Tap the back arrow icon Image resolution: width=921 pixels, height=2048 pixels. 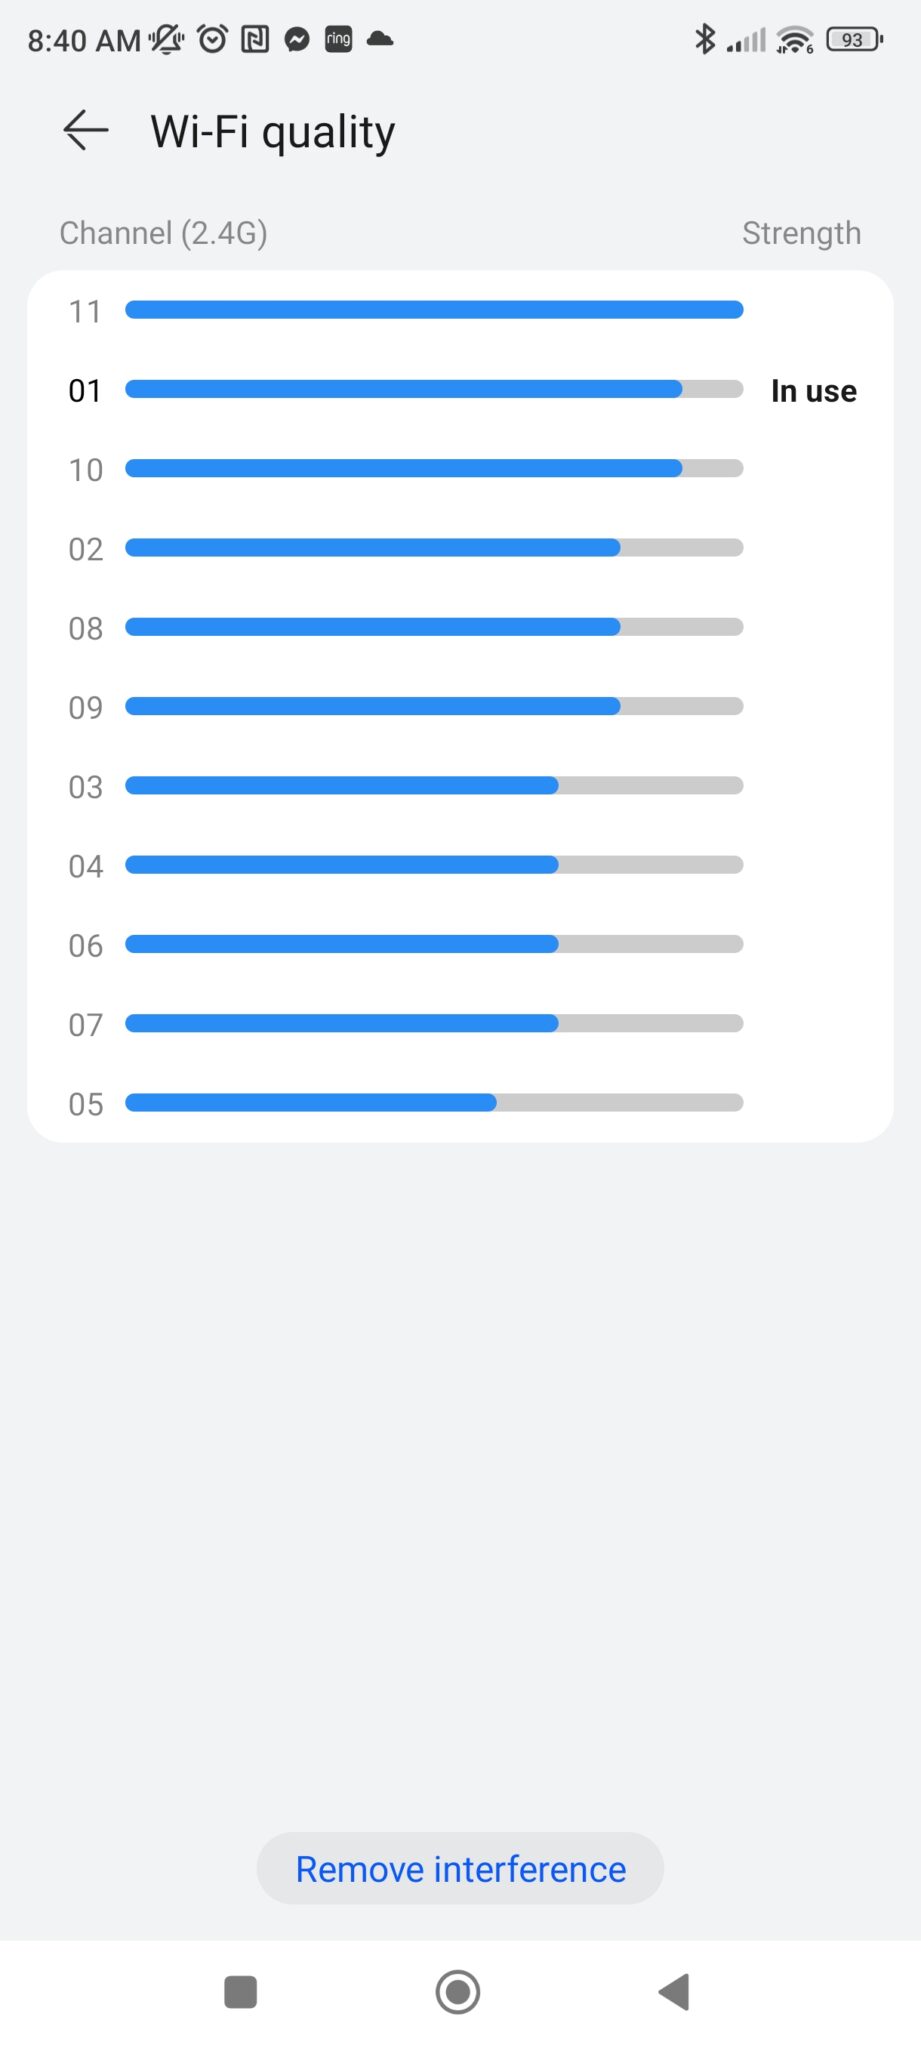point(85,131)
